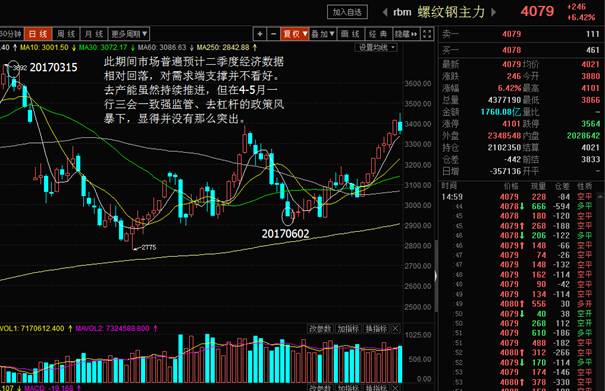Switch to 月线 monthly period
The width and height of the screenshot is (605, 391).
coord(94,34)
